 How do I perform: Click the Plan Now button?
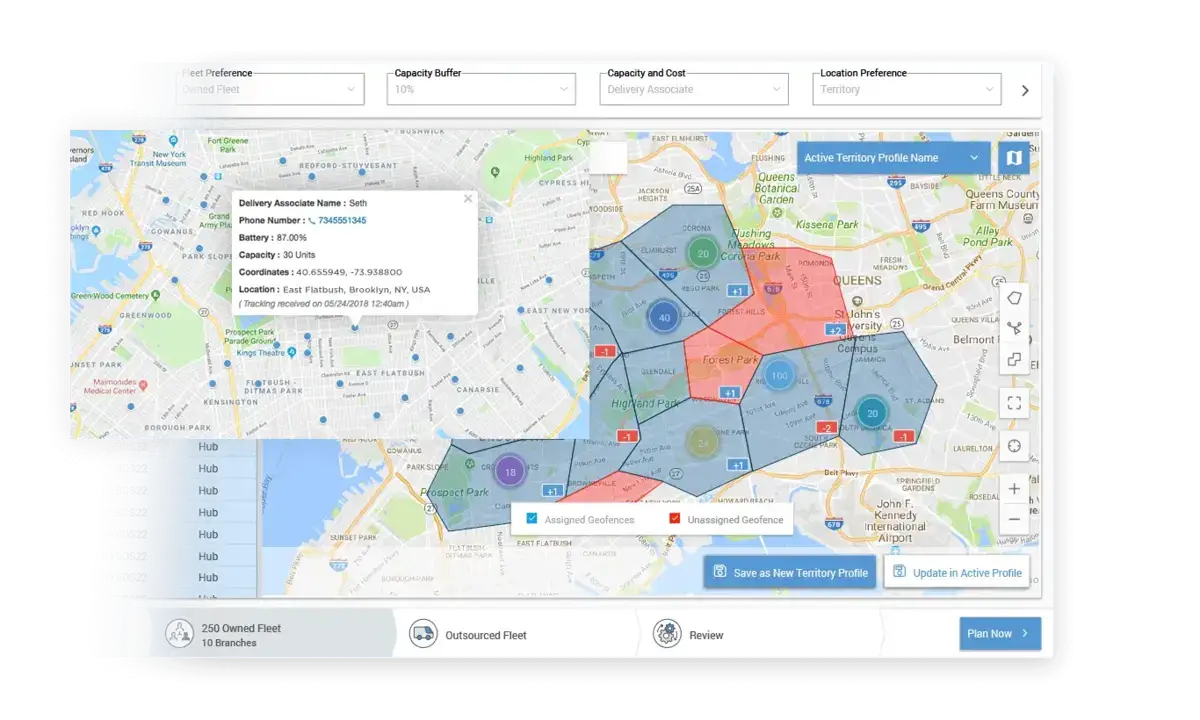click(1000, 634)
